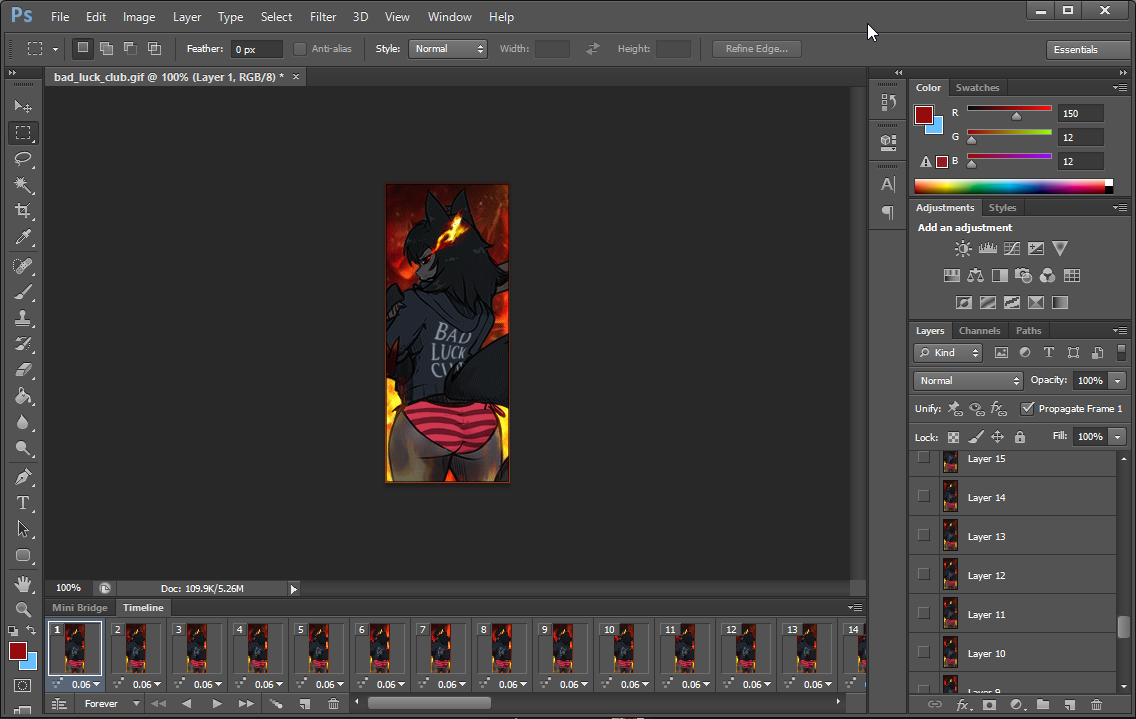The width and height of the screenshot is (1136, 719).
Task: Open the layer blend mode dropdown
Action: coord(968,381)
